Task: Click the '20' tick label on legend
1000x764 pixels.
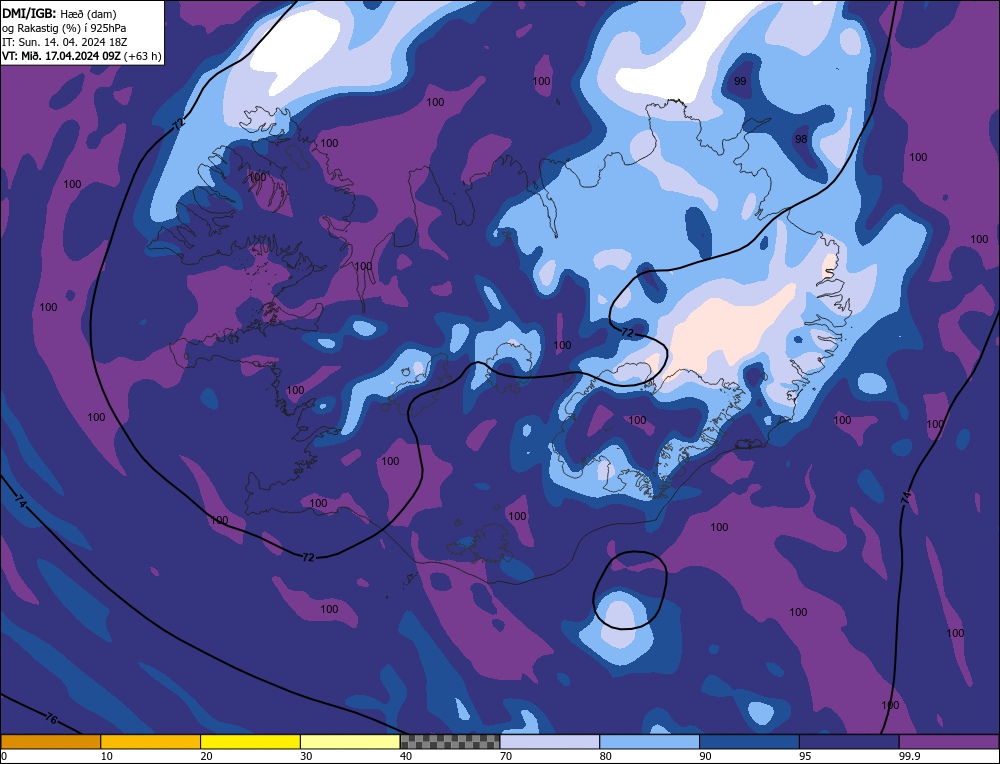Action: pyautogui.click(x=207, y=756)
